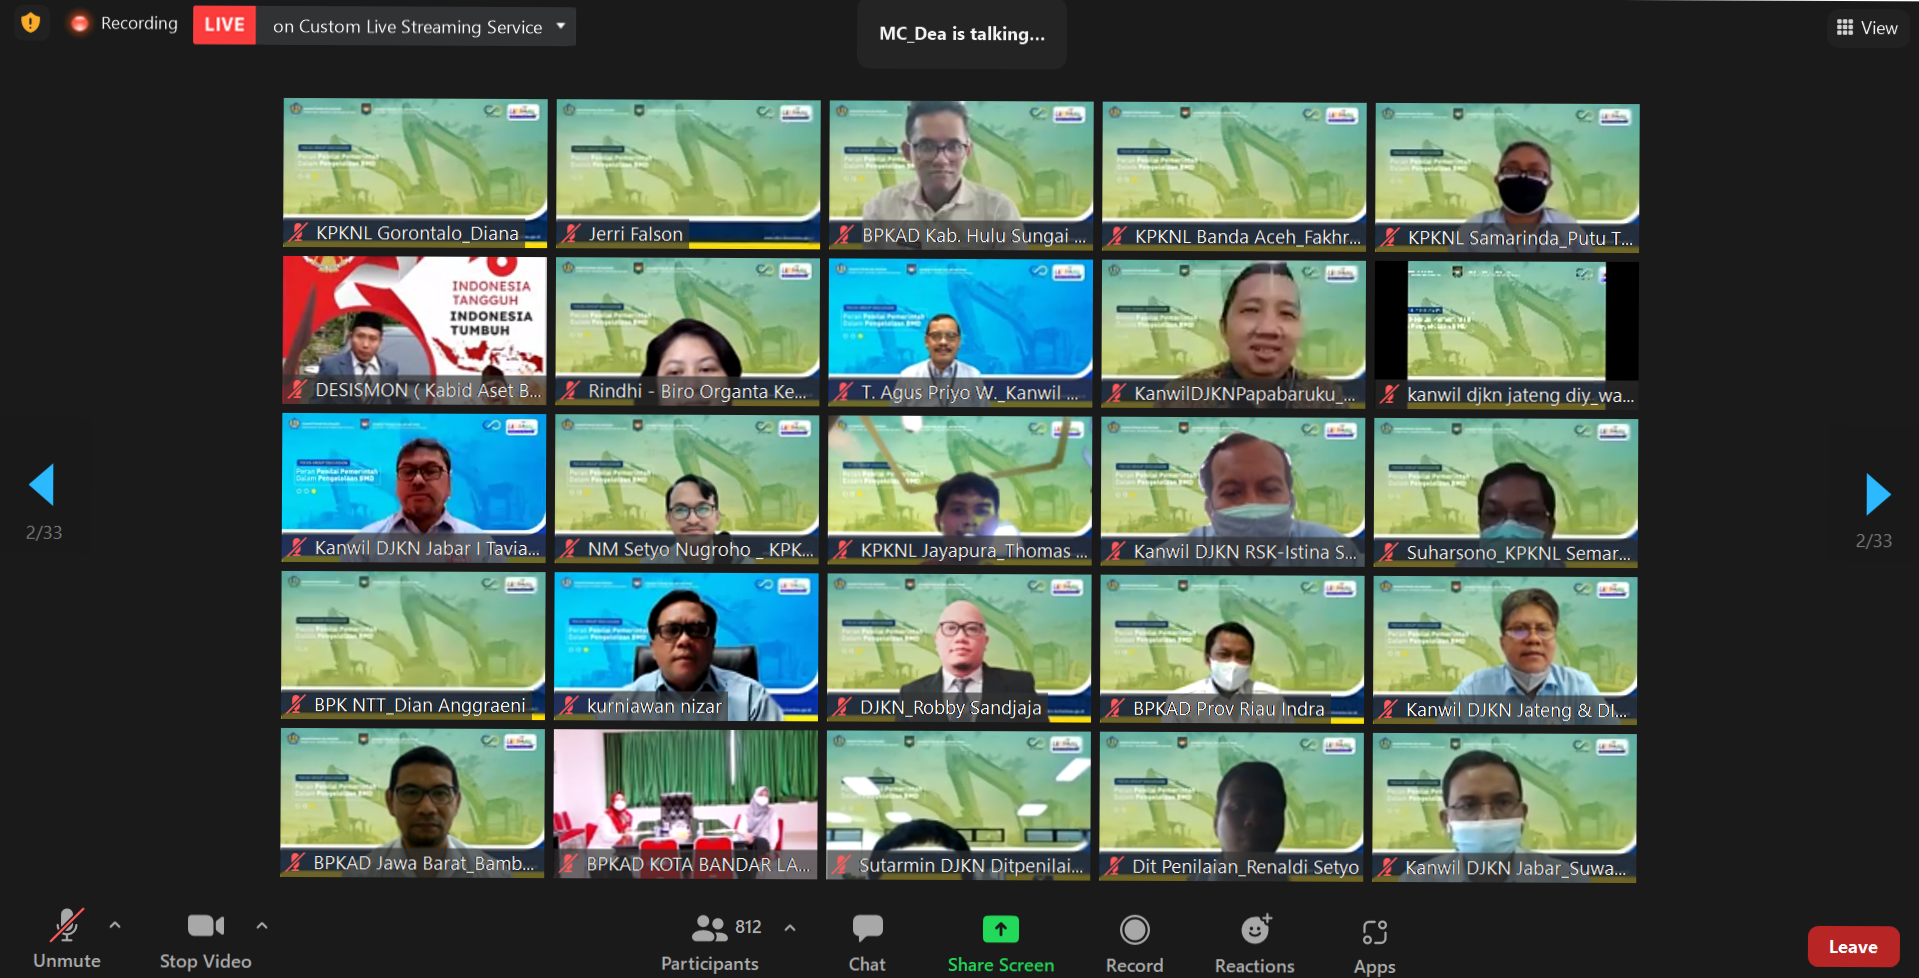Start sharing with Share Screen

pyautogui.click(x=1000, y=942)
